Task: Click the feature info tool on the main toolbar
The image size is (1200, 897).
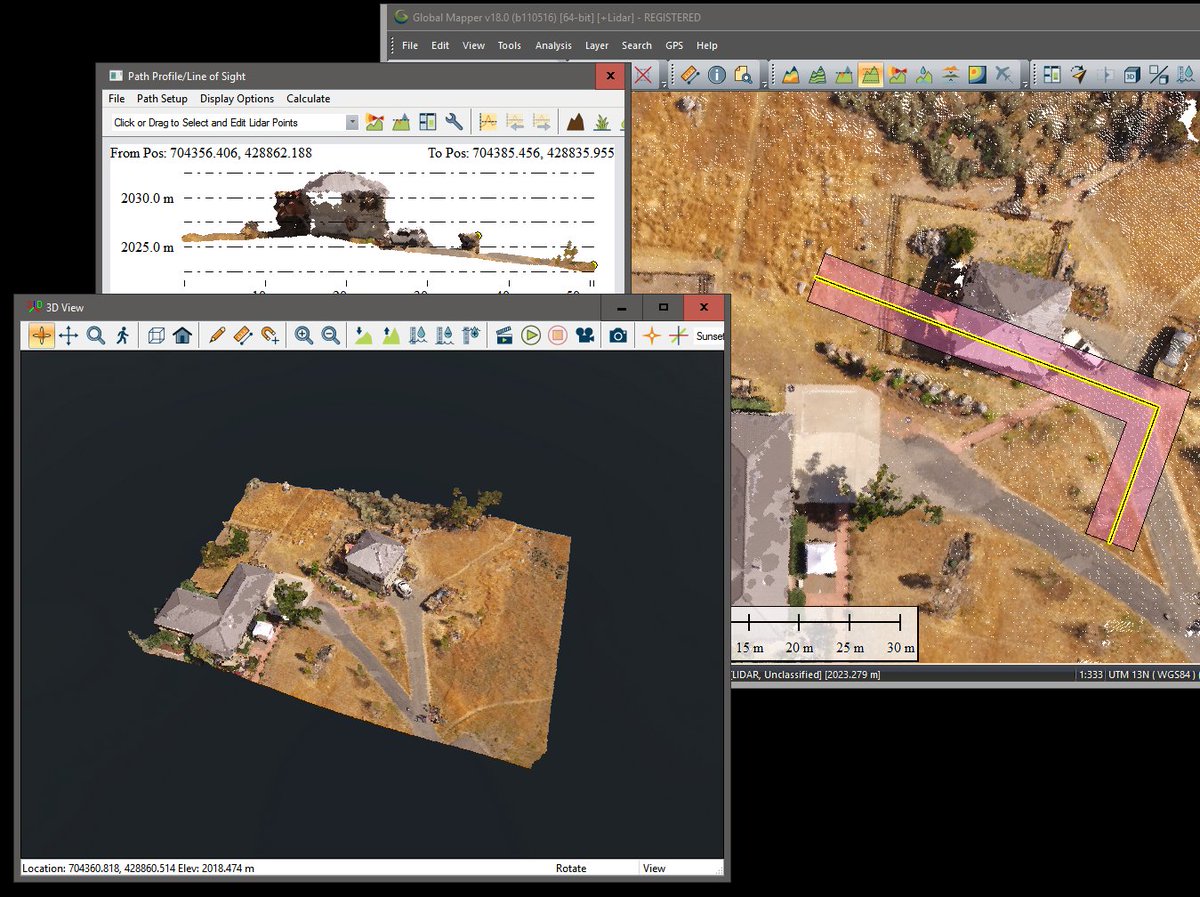Action: 716,74
